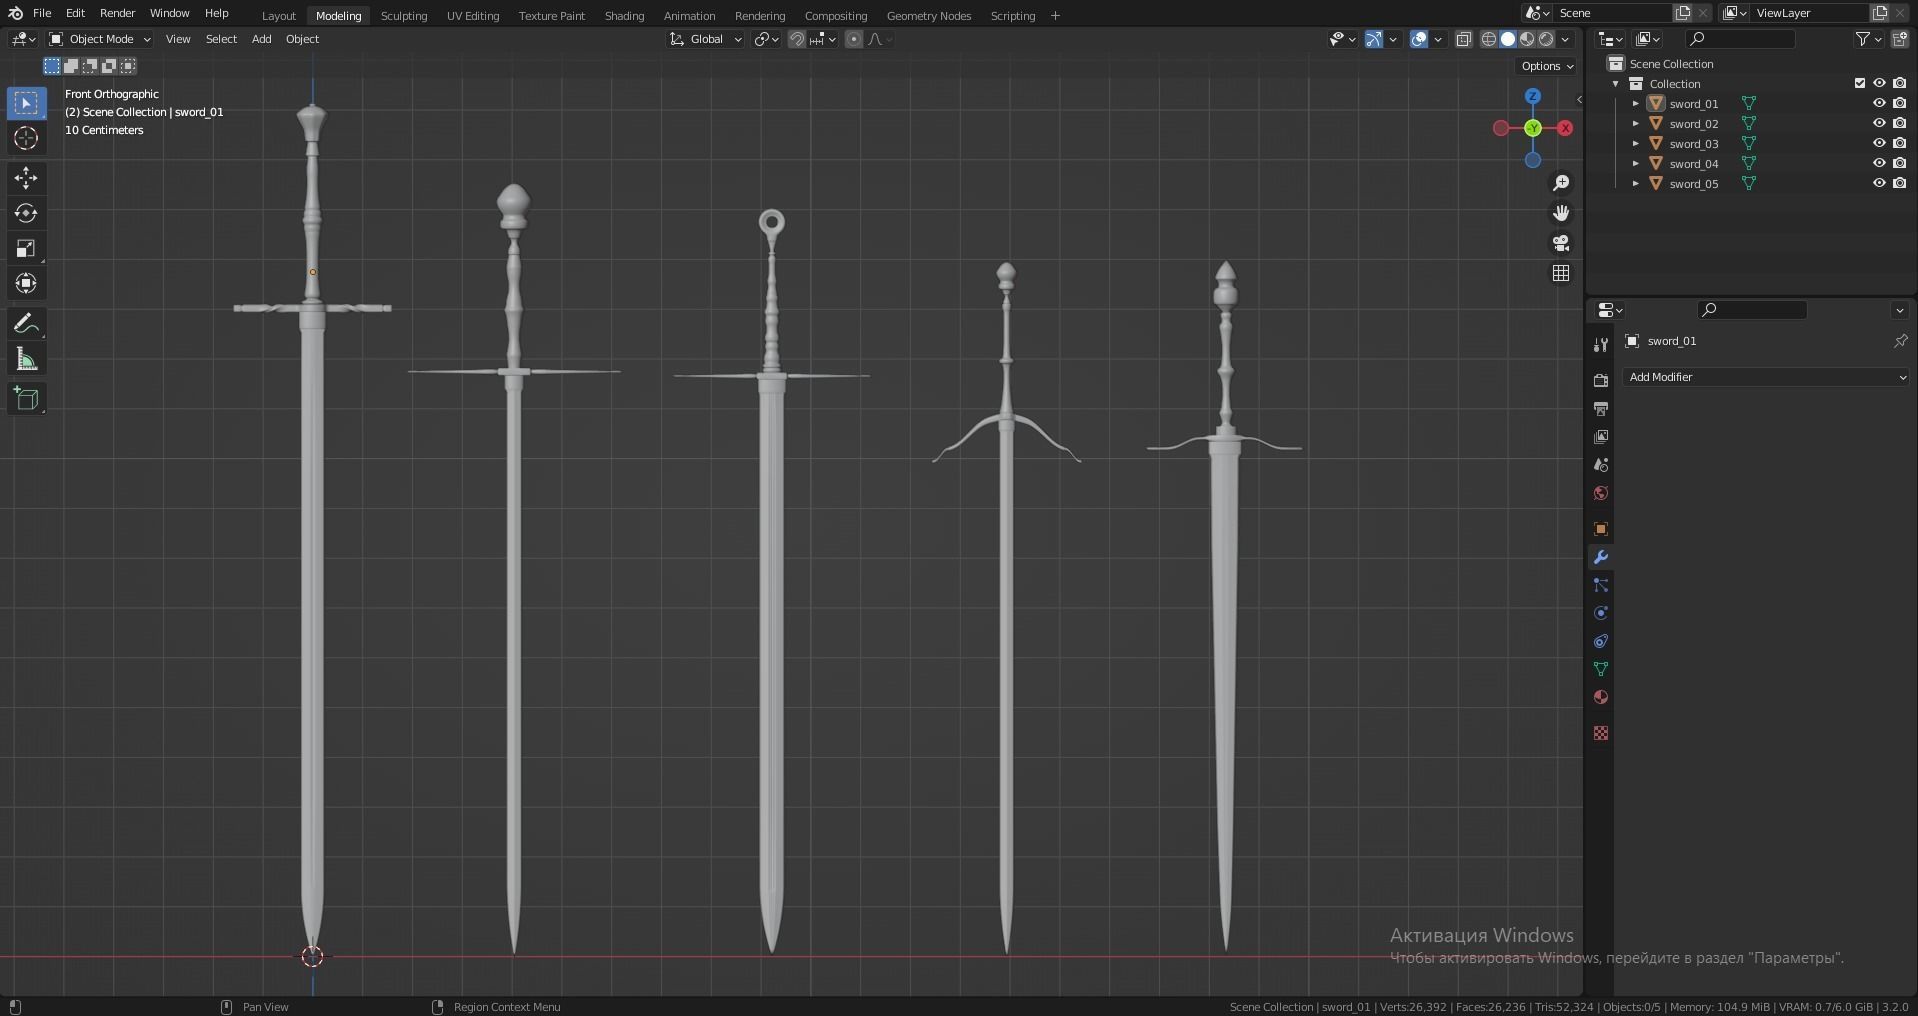1918x1016 pixels.
Task: Pick the Measure tool
Action: click(x=25, y=358)
